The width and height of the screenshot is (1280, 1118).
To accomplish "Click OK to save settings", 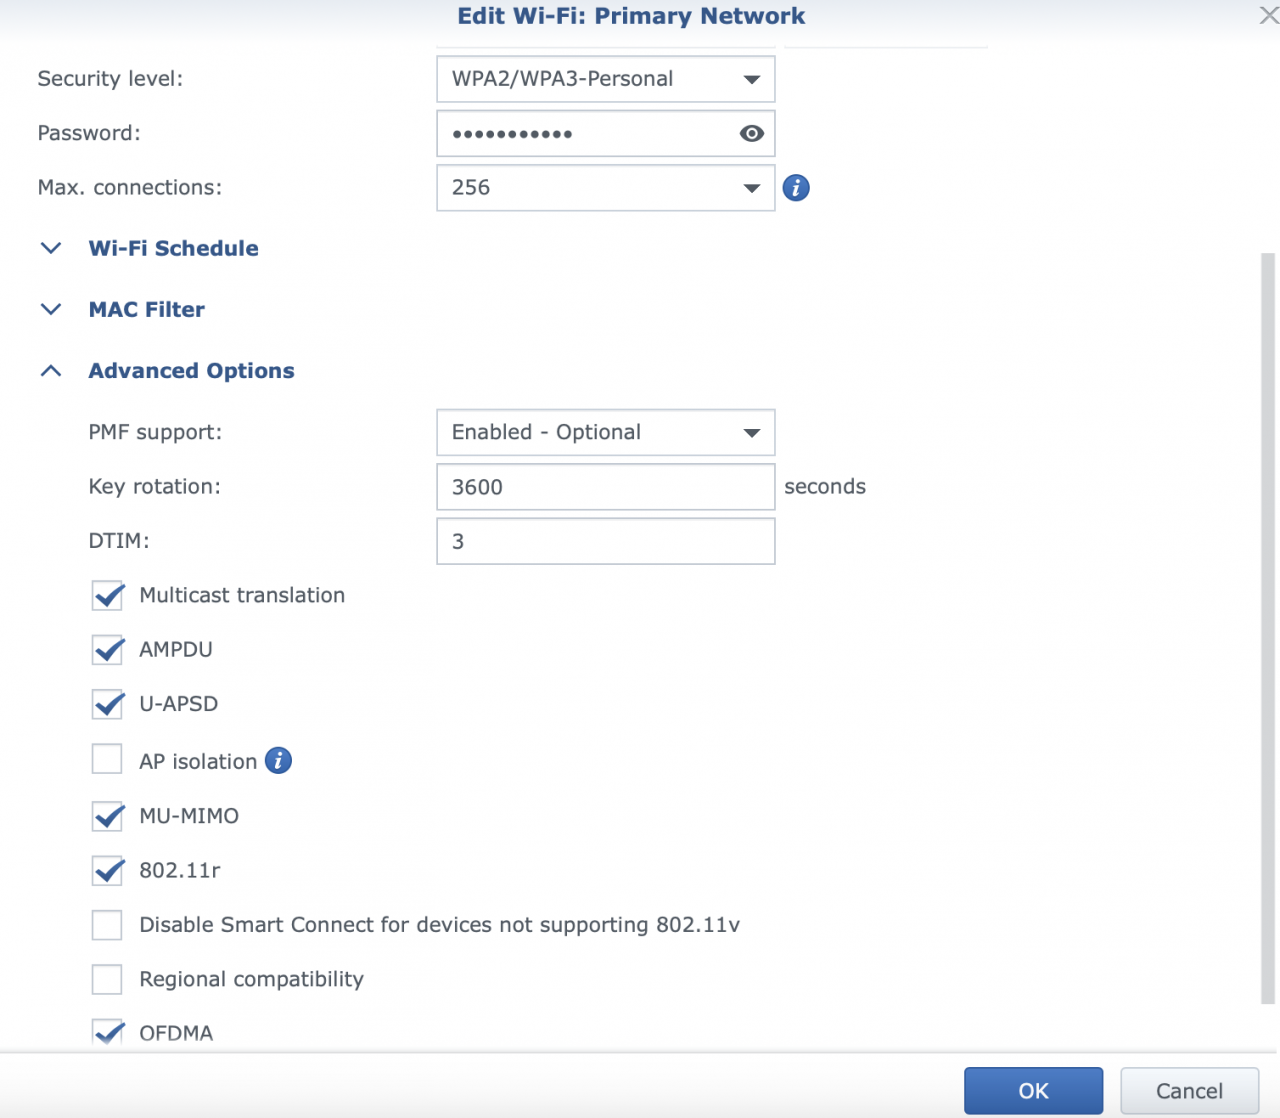I will [1033, 1091].
